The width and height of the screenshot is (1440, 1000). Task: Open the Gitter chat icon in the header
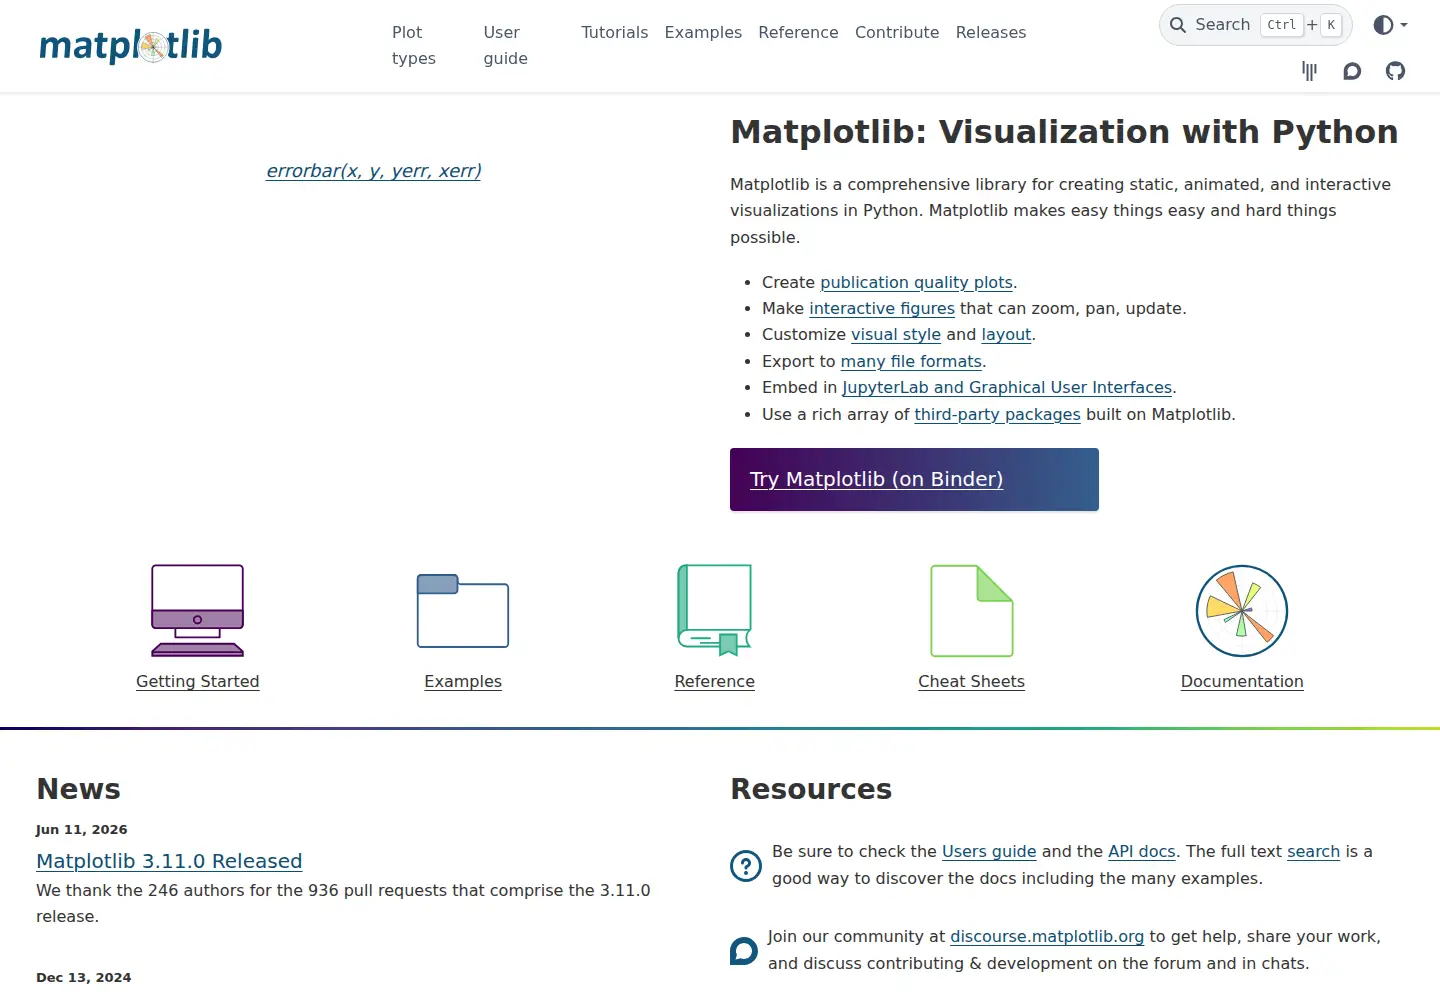1309,71
